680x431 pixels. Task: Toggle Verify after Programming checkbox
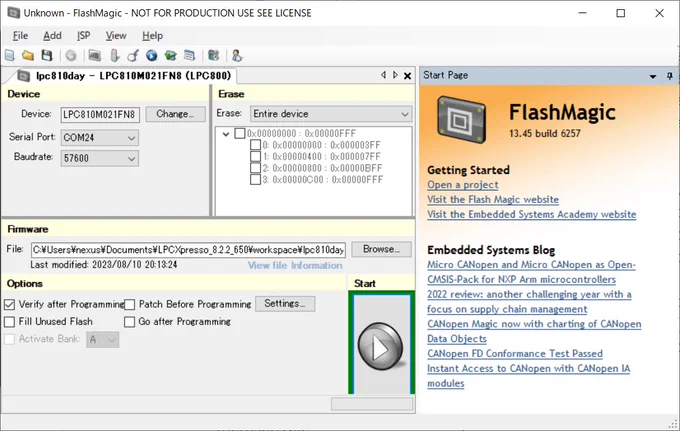tap(10, 304)
